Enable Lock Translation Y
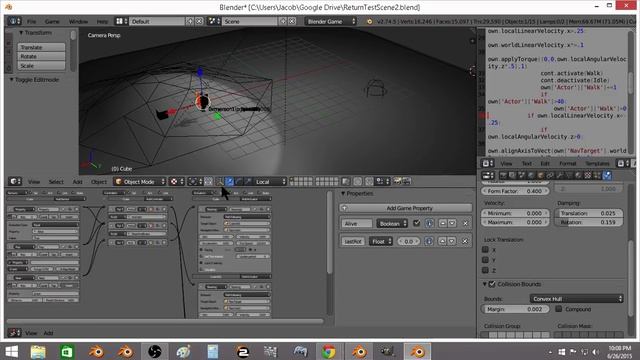640x360 pixels. [x=485, y=260]
